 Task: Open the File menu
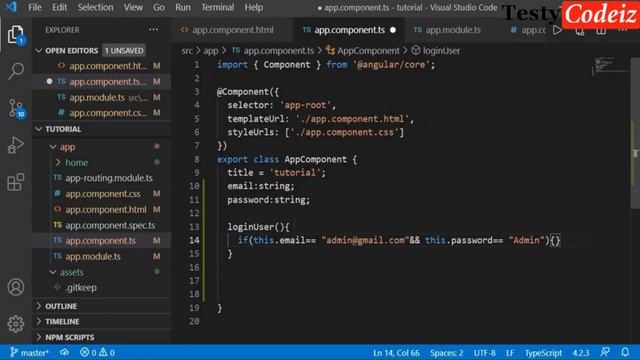point(35,7)
